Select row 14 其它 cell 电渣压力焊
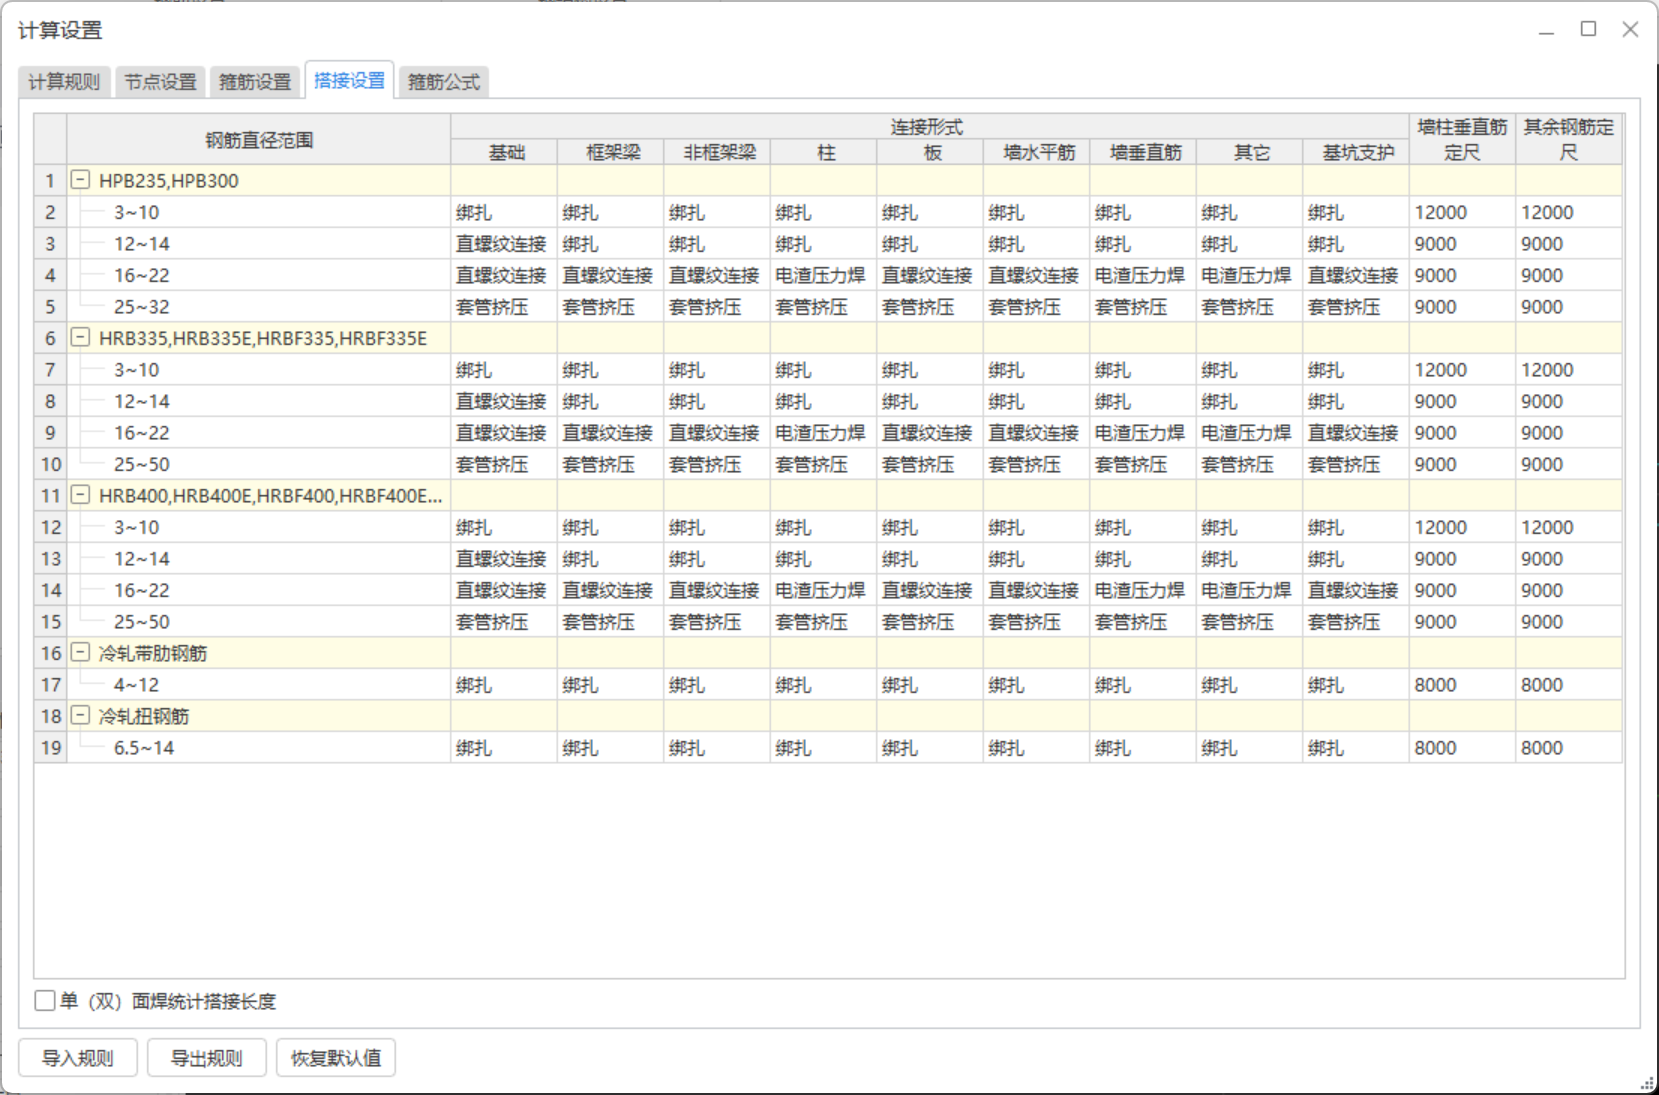 click(1250, 590)
